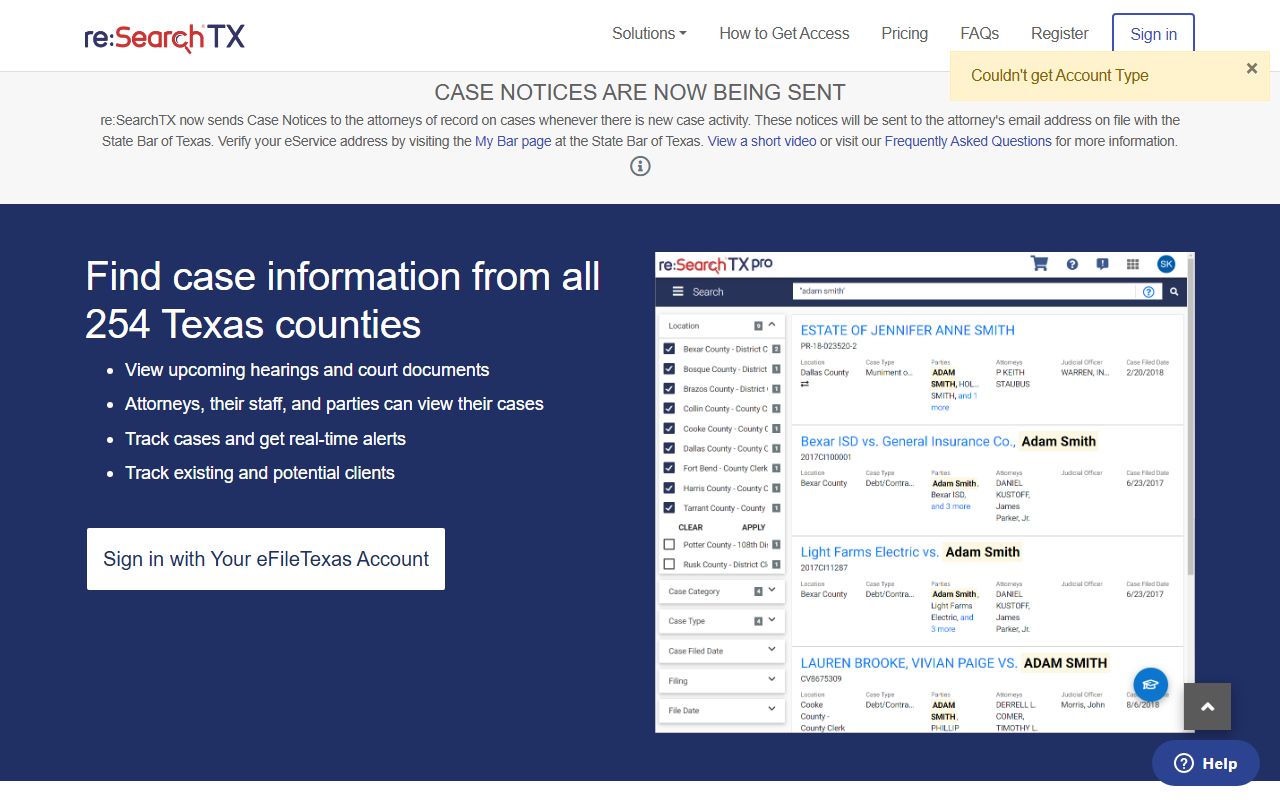Screen dimensions: 1280x800
Task: Open the Pricing page
Action: point(904,33)
